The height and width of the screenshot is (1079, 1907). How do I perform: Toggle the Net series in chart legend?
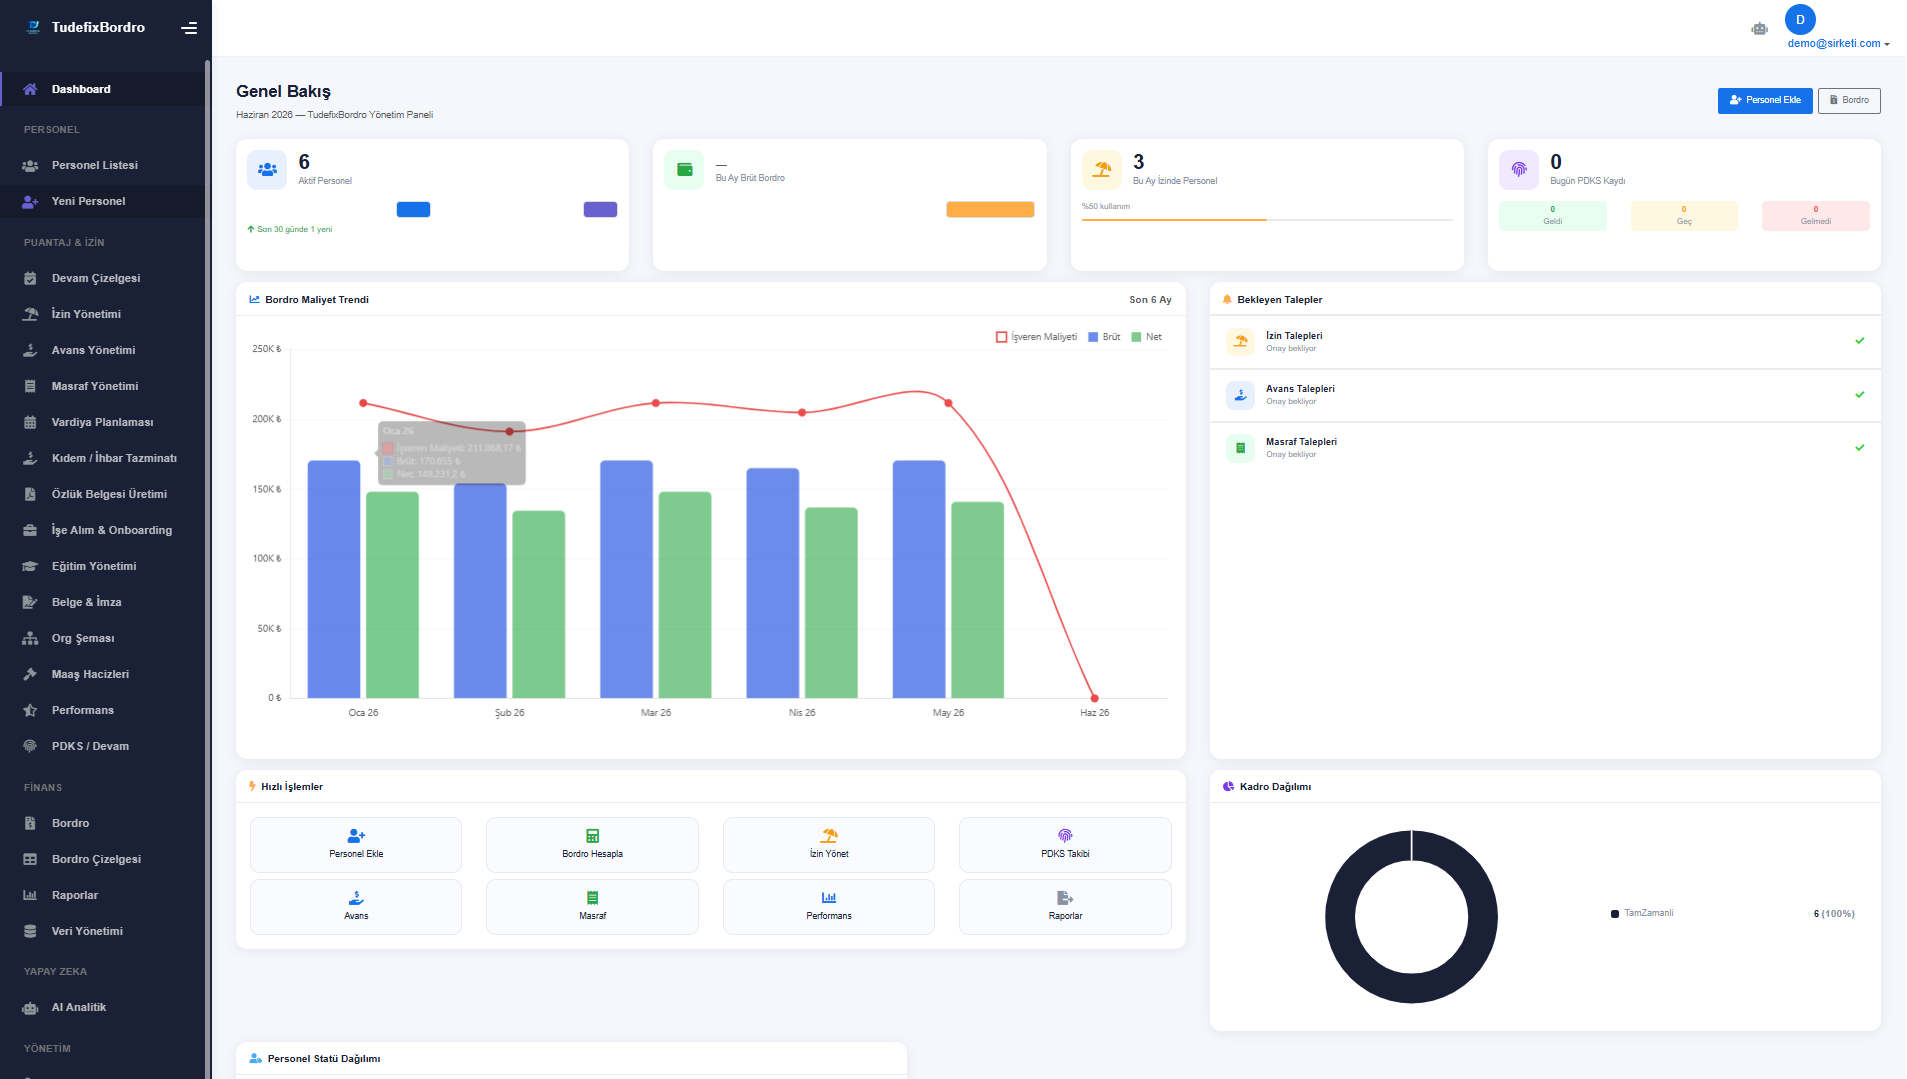pos(1146,337)
